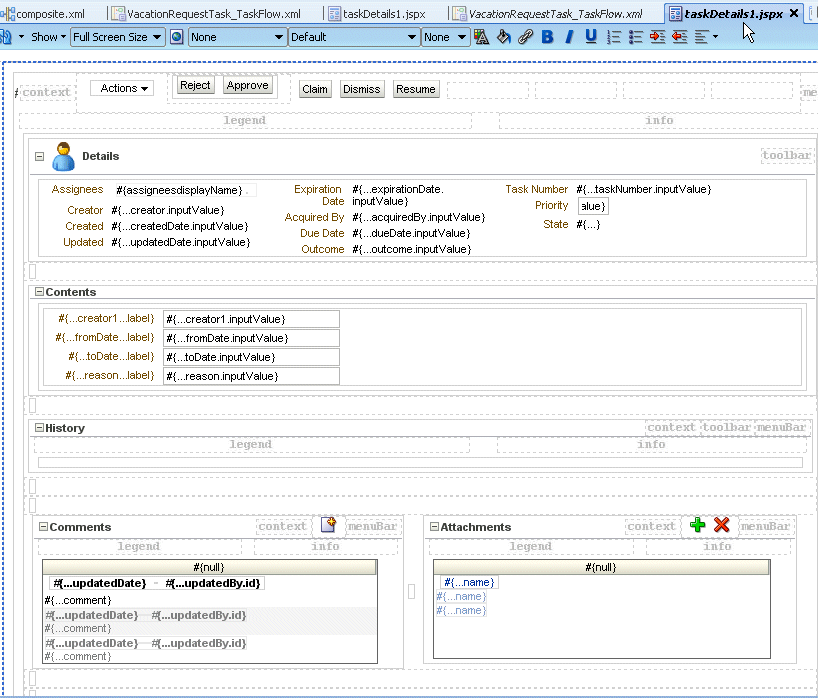This screenshot has height=698, width=818.
Task: Switch to the non-italic VacationRequestTask_TaskFlow.xml tab
Action: coord(208,14)
